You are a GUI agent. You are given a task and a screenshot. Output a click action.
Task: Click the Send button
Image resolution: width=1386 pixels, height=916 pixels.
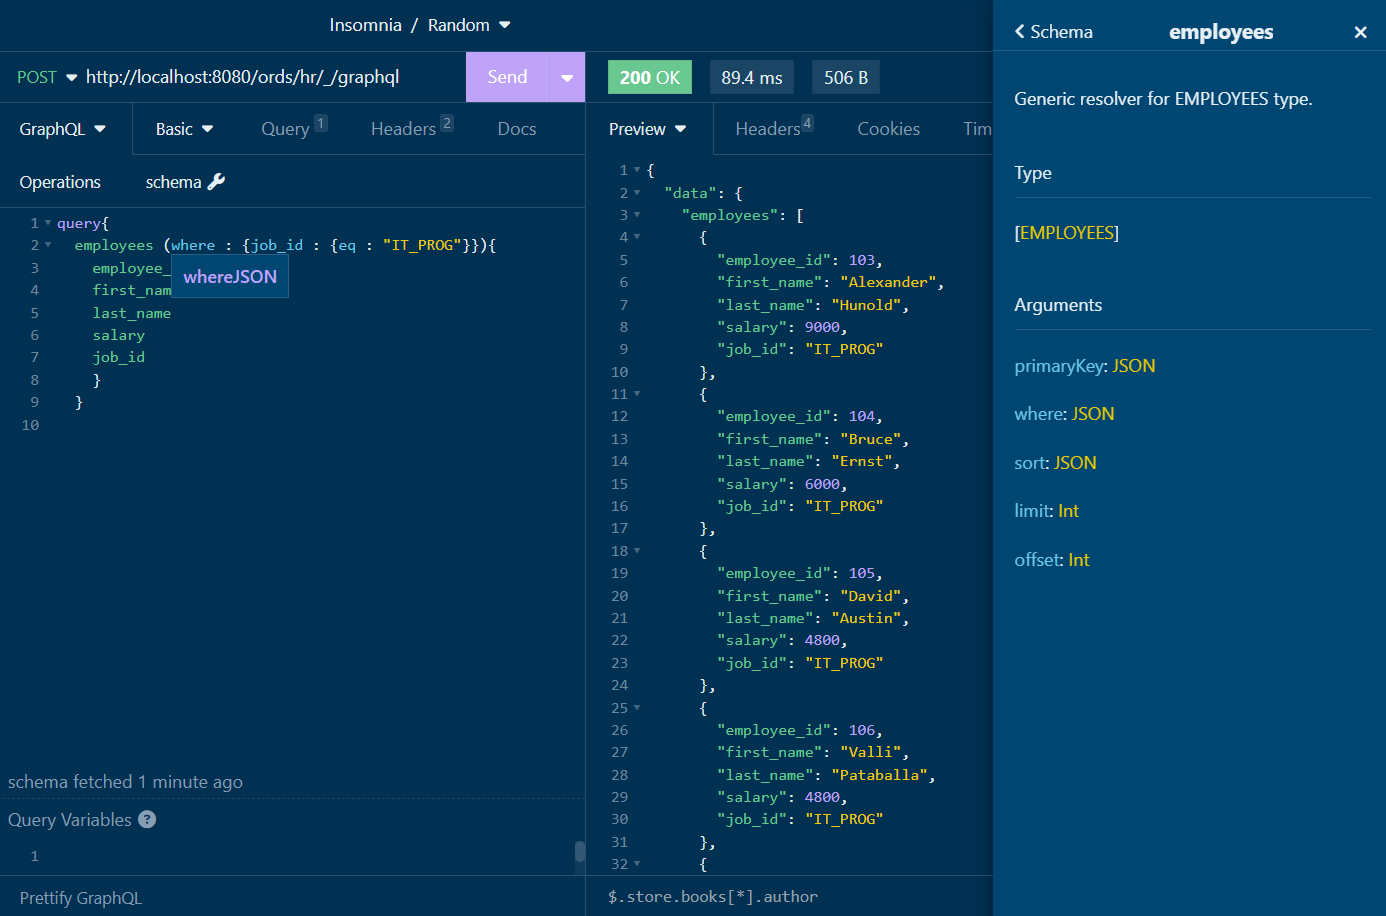tap(508, 77)
